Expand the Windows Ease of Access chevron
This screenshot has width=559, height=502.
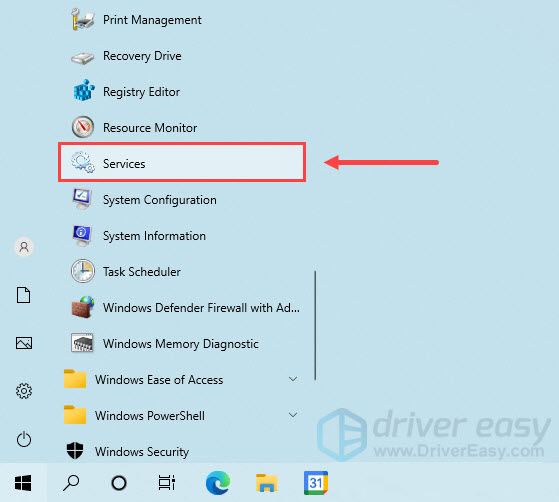pos(293,379)
